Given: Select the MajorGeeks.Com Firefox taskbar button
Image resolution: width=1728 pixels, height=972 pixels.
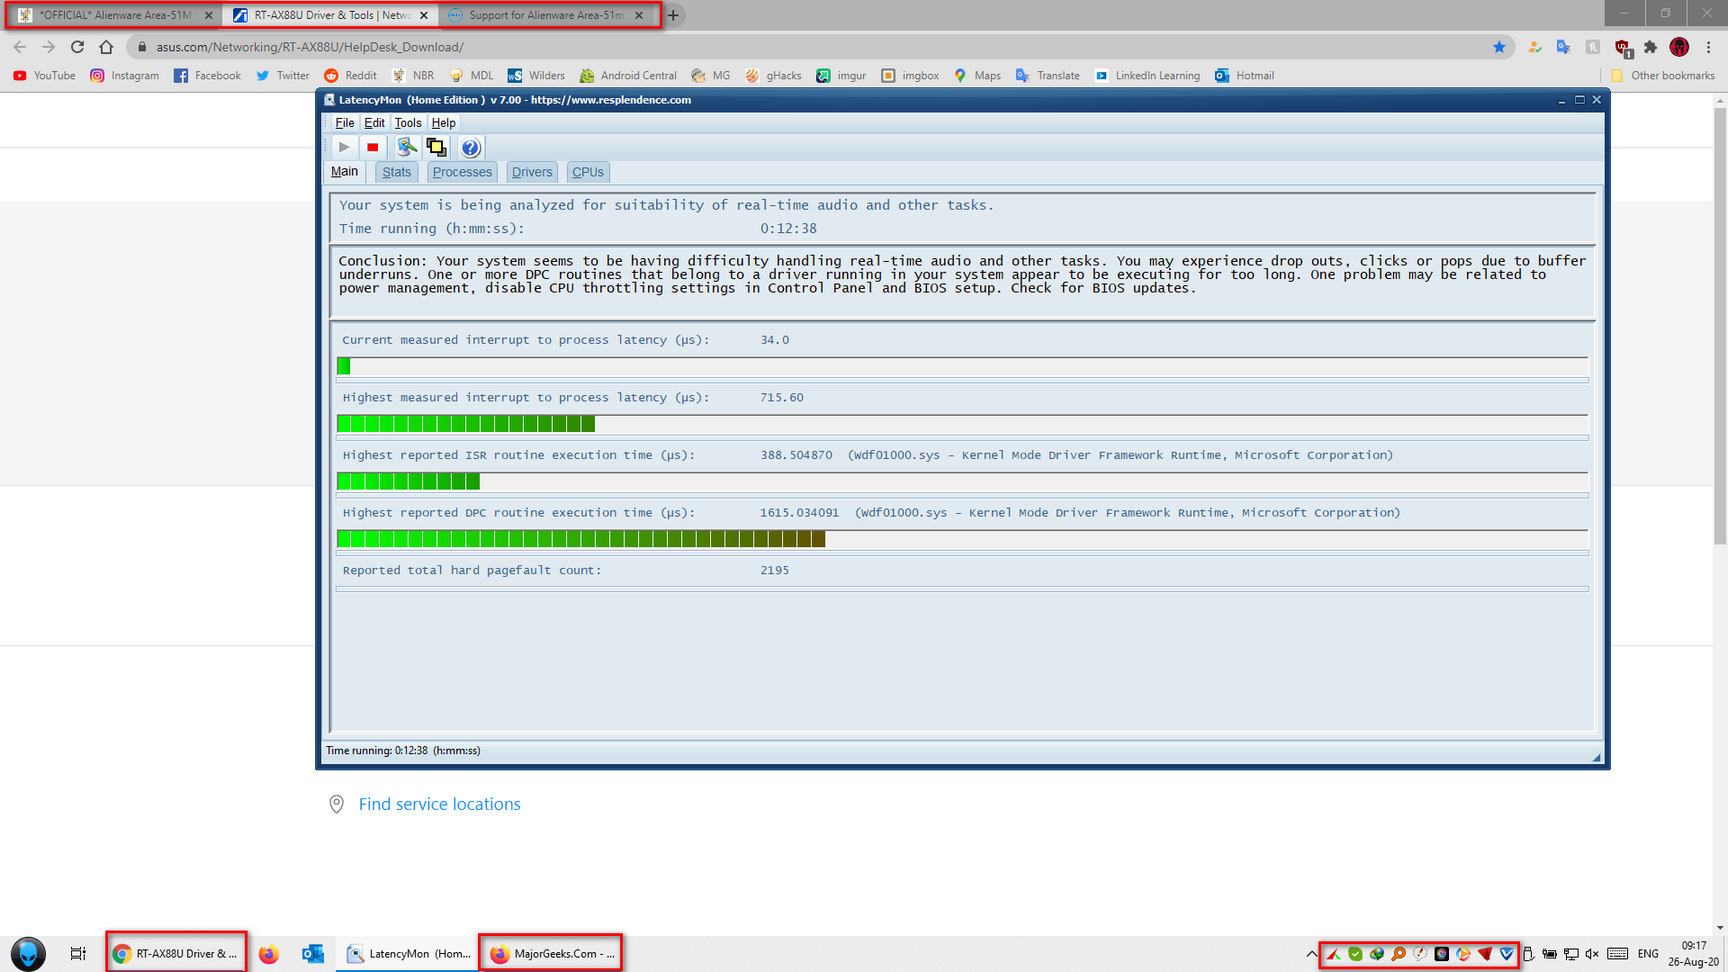Looking at the screenshot, I should click(x=551, y=954).
